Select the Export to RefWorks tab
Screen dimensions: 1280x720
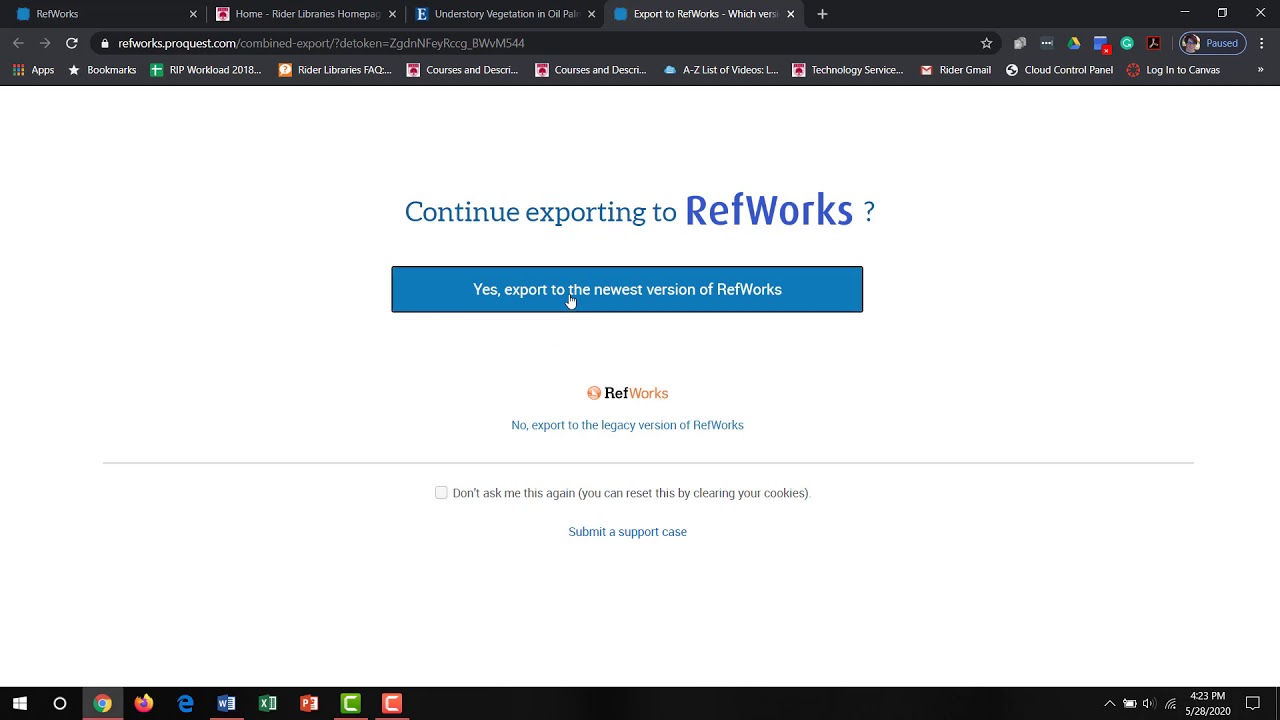(705, 14)
